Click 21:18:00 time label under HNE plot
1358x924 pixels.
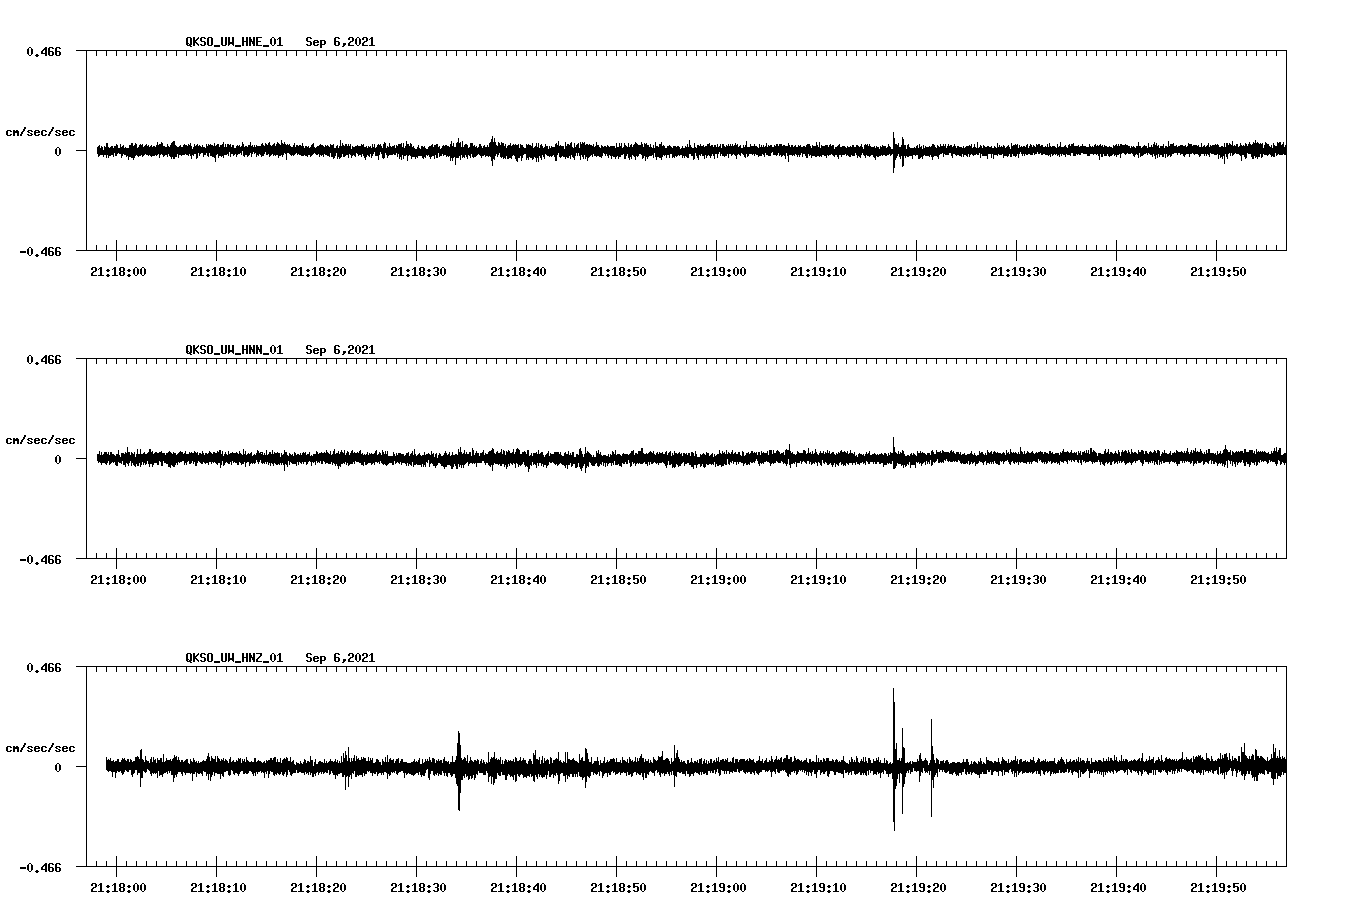coord(118,272)
